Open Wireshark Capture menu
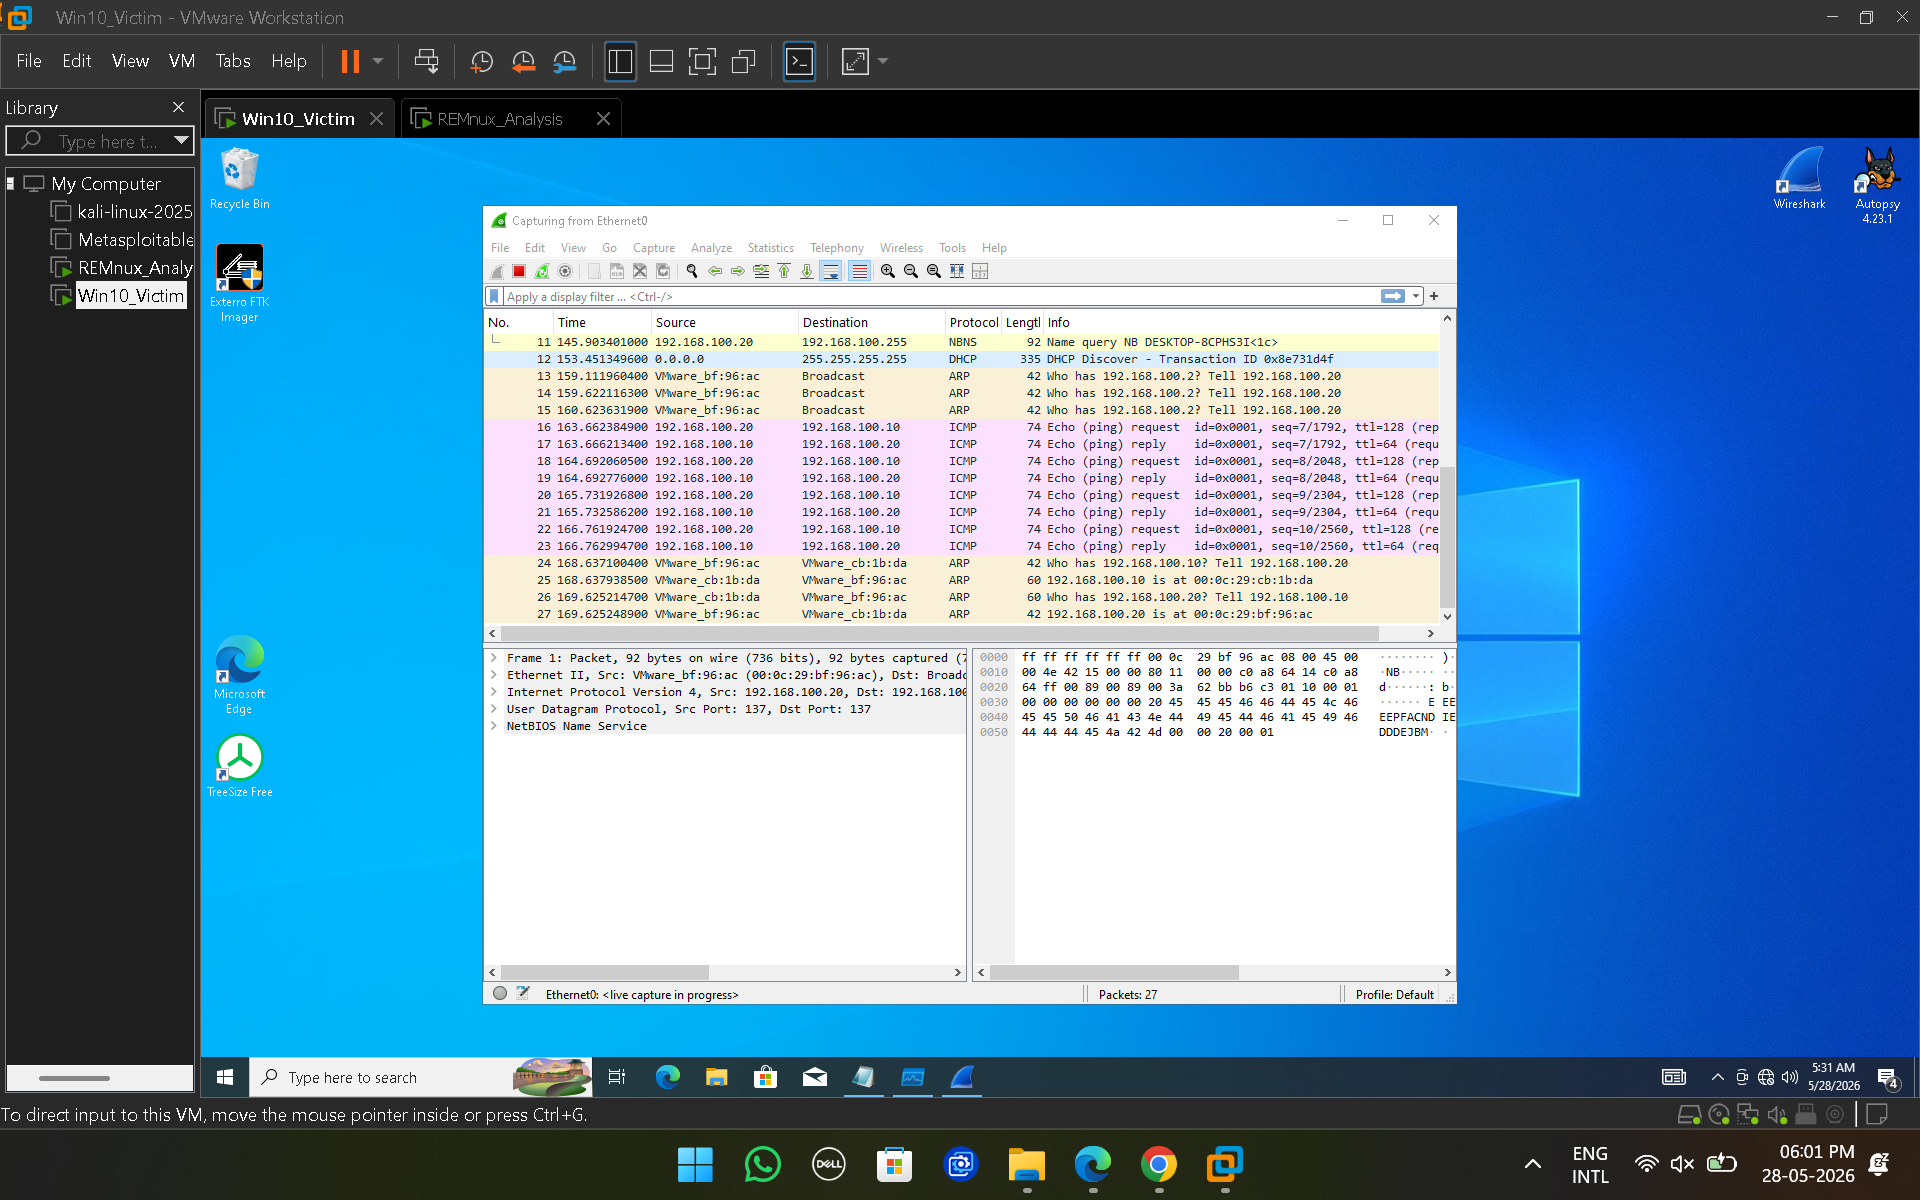Image resolution: width=1920 pixels, height=1200 pixels. pyautogui.click(x=654, y=248)
